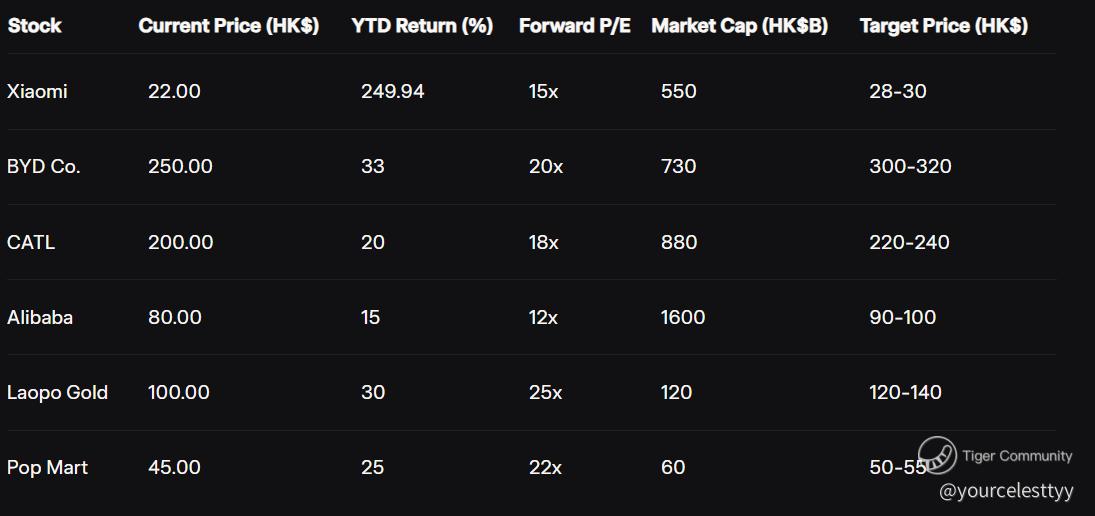Select the CATL stock name cell
The width and height of the screenshot is (1095, 516).
(x=31, y=242)
